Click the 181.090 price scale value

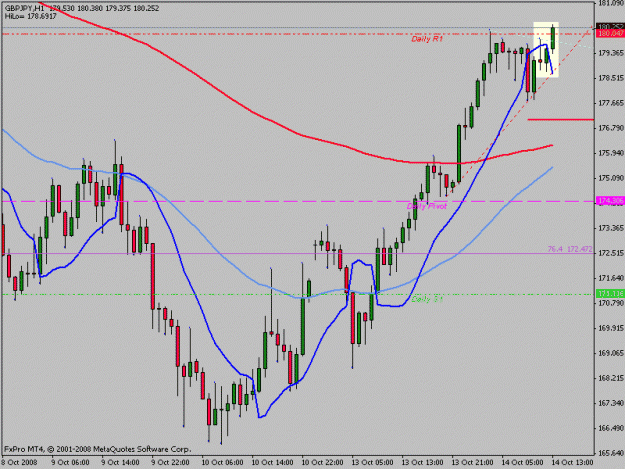pyautogui.click(x=611, y=3)
